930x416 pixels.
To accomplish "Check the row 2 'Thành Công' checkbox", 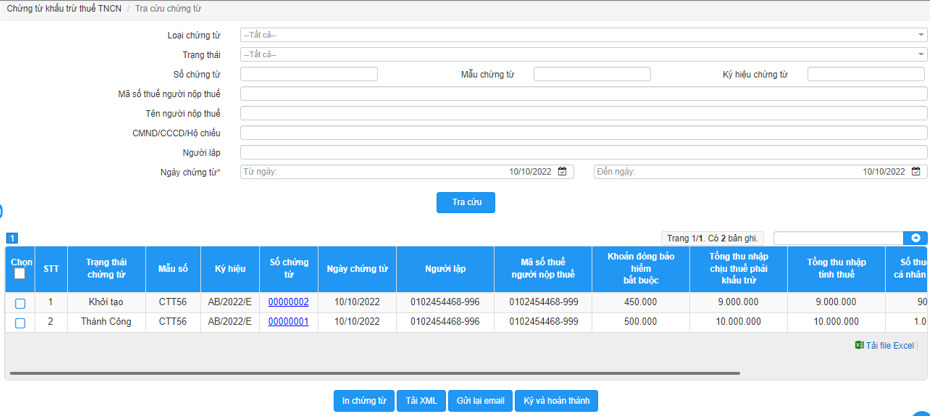I will click(20, 323).
